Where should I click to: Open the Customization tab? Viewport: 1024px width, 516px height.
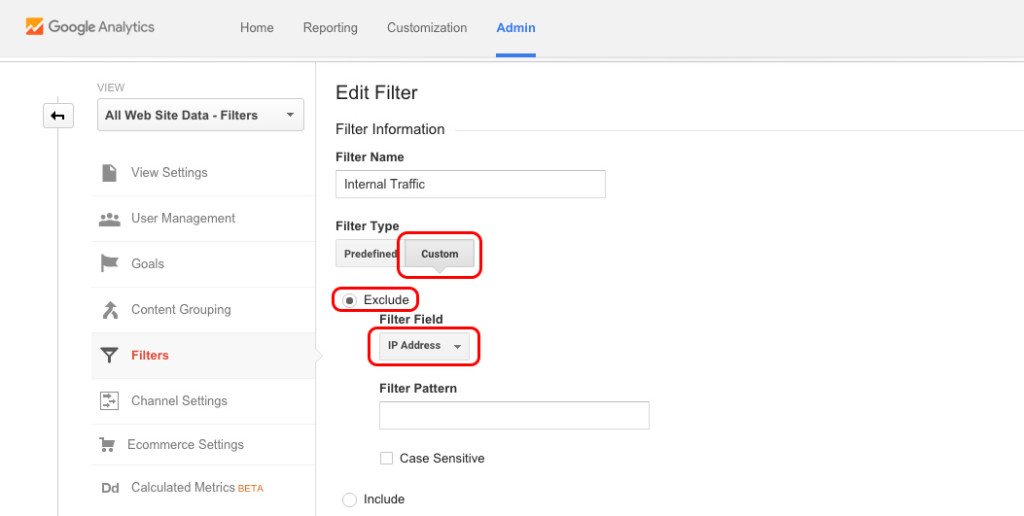tap(427, 27)
